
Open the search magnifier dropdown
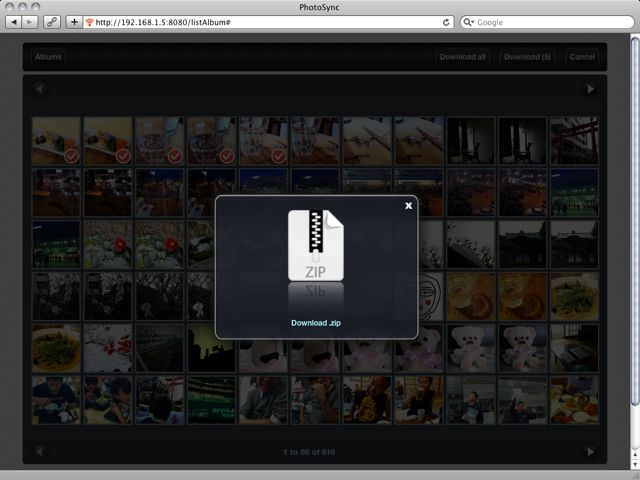[469, 22]
